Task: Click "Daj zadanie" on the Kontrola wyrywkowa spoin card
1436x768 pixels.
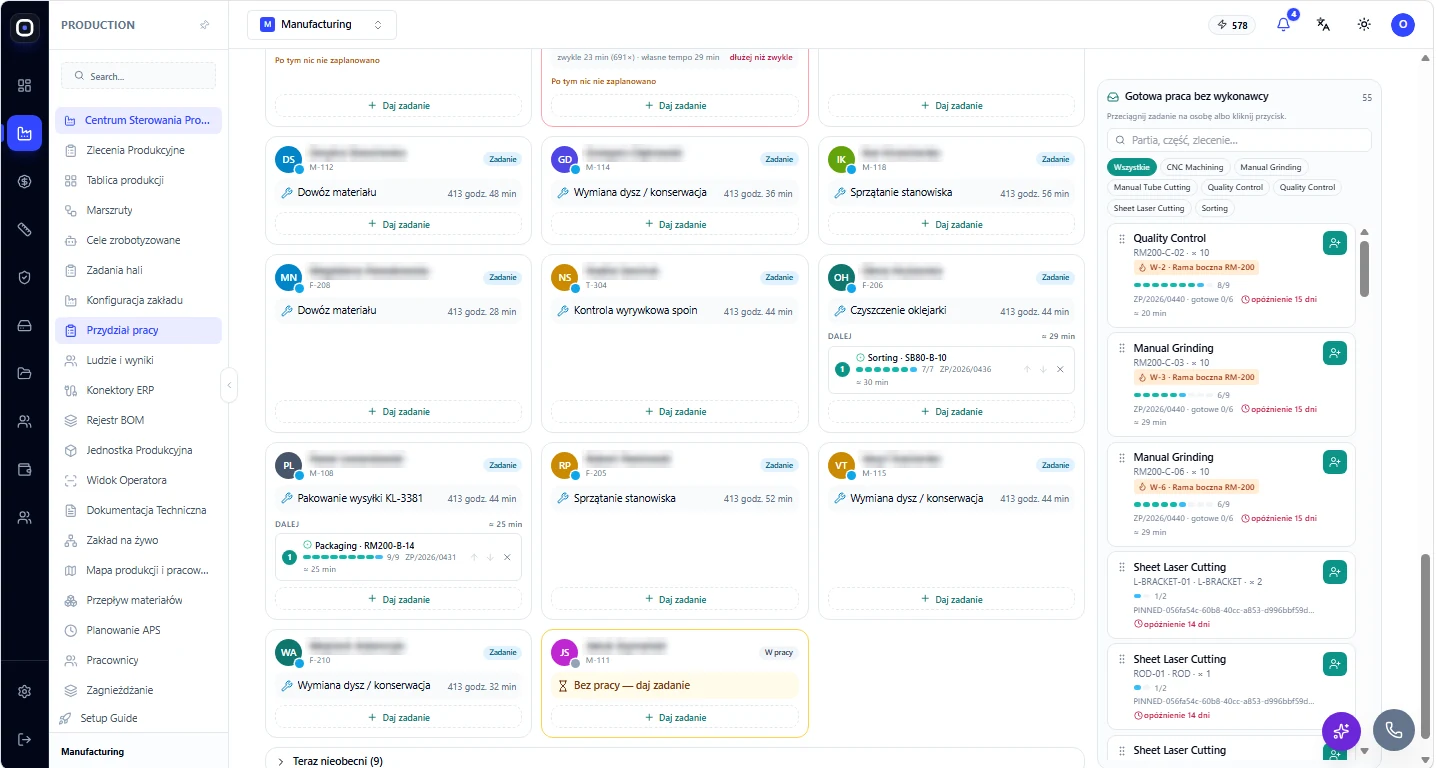Action: [674, 411]
